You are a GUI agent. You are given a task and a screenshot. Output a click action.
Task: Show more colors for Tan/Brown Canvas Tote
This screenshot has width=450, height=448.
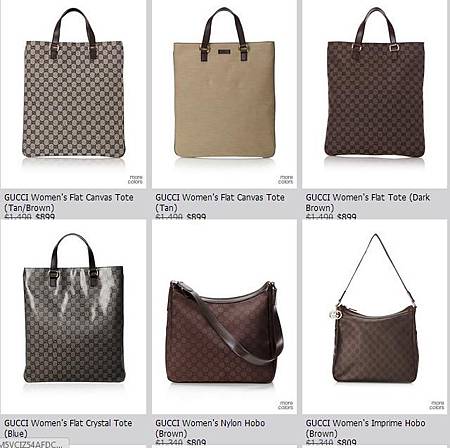[135, 180]
